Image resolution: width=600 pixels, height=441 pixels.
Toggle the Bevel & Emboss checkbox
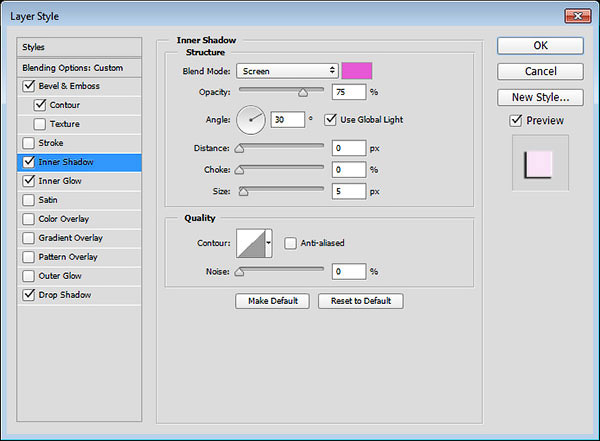[x=29, y=86]
